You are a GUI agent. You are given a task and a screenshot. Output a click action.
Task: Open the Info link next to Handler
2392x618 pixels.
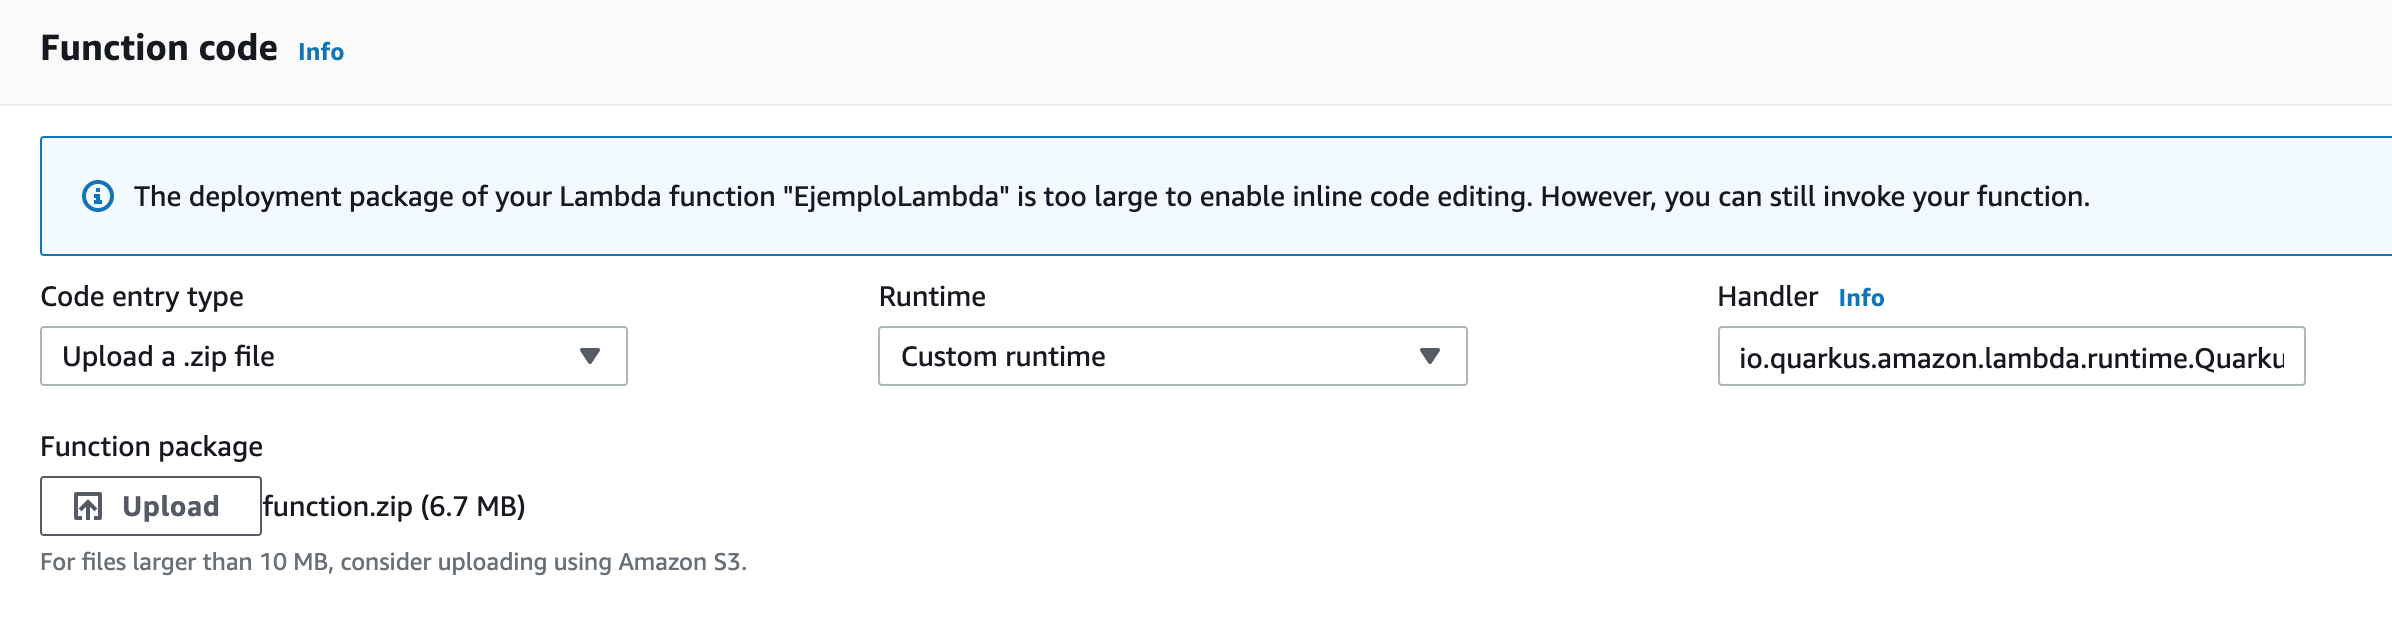click(x=1861, y=298)
